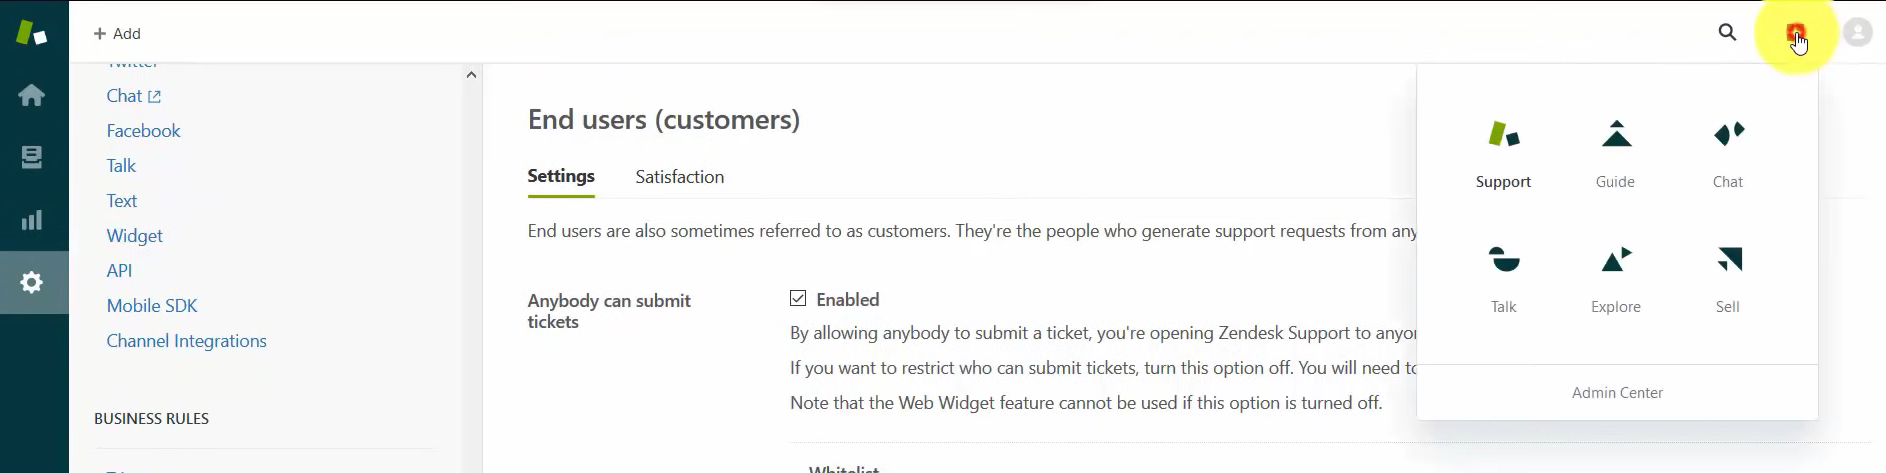Open the Zendesk products tray icon

point(1796,33)
